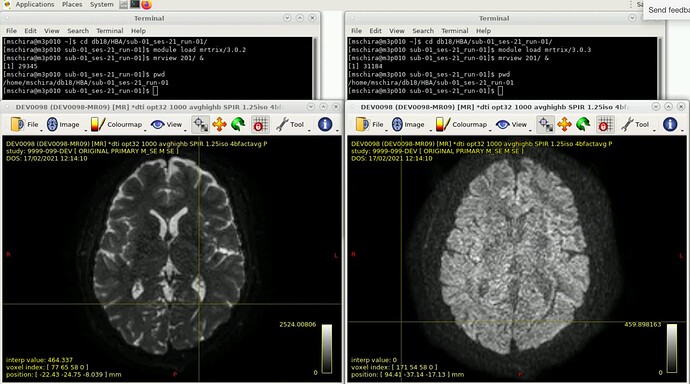
Task: Open File menu in left mrview window
Action: click(x=25, y=124)
